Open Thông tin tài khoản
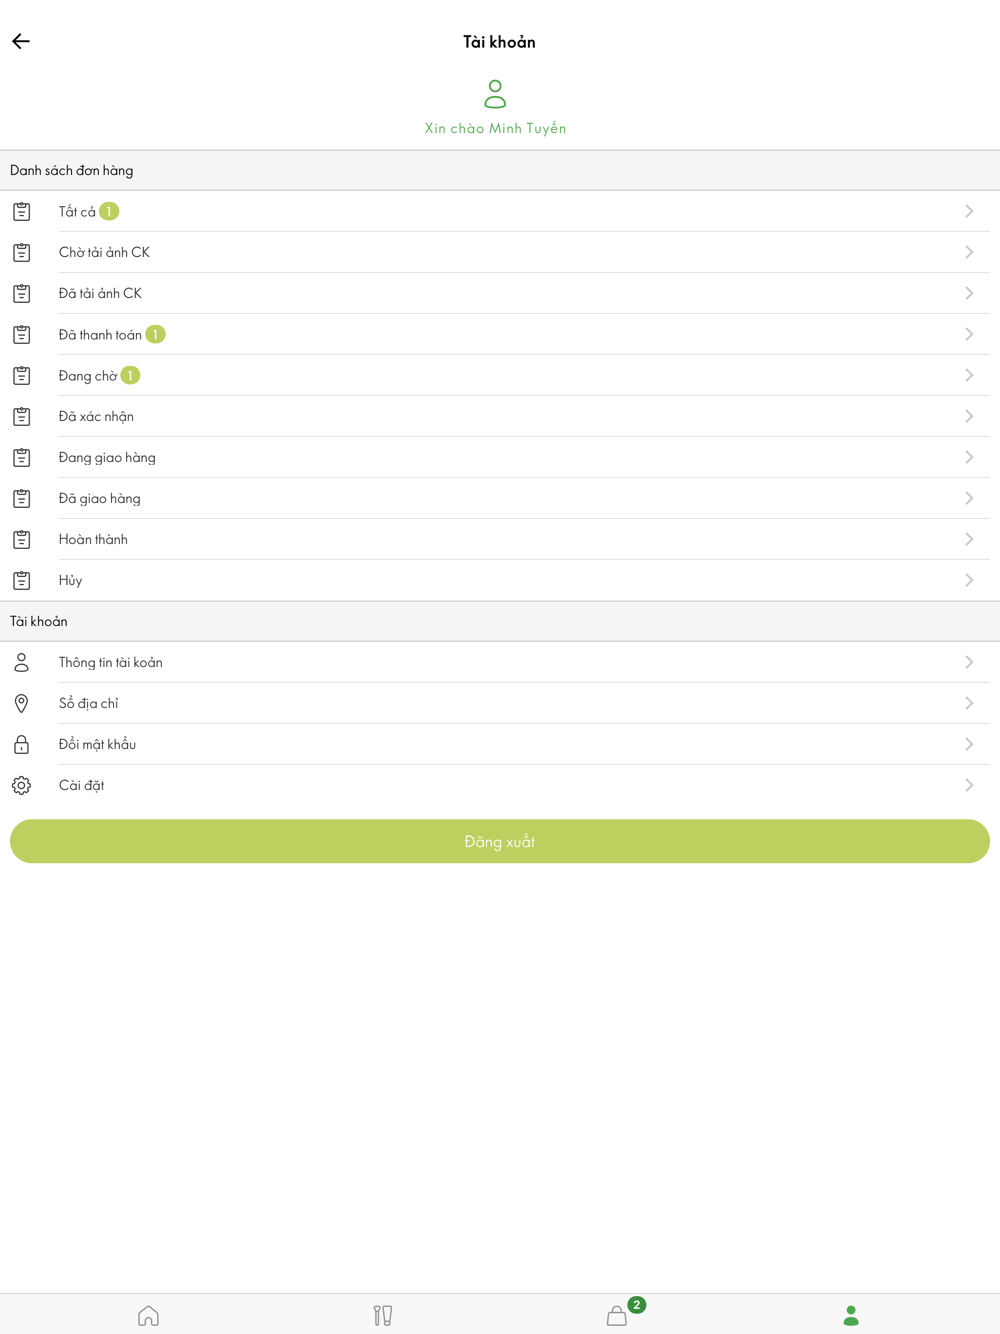The image size is (1000, 1334). click(x=500, y=662)
